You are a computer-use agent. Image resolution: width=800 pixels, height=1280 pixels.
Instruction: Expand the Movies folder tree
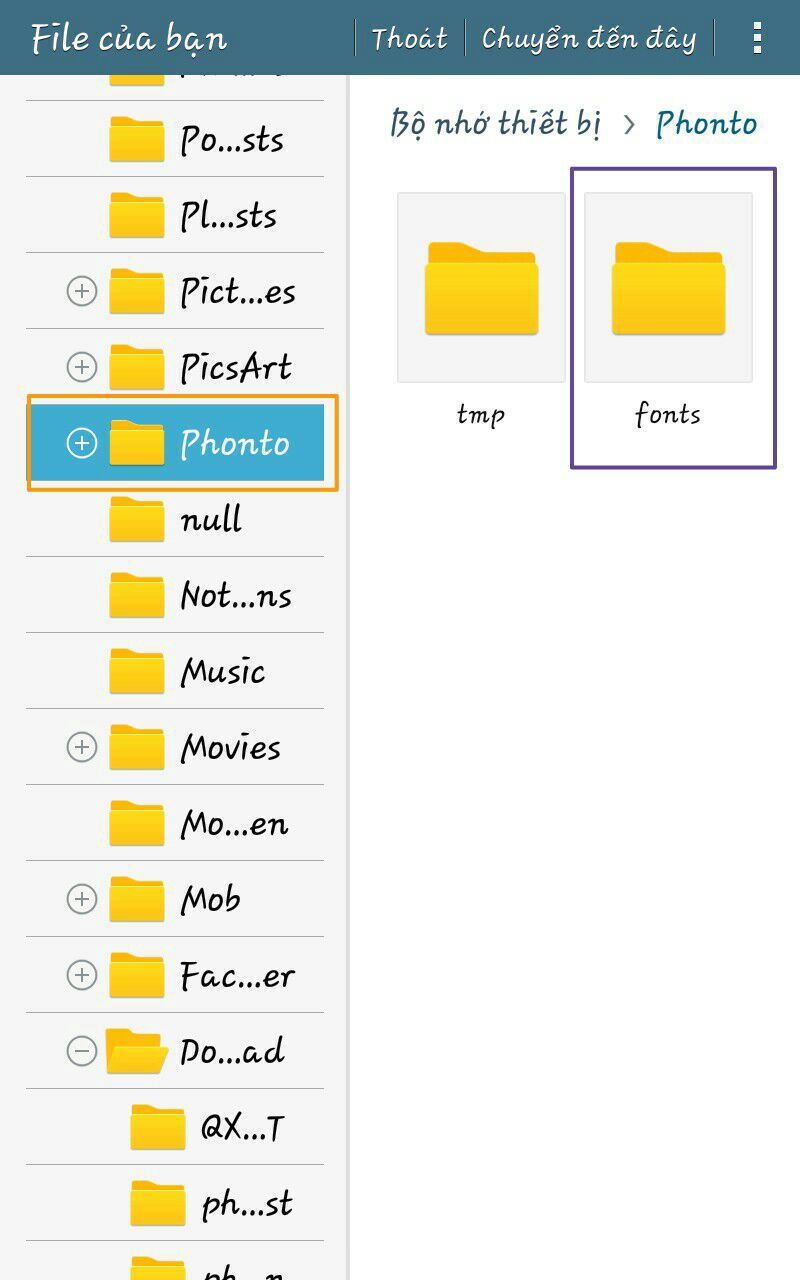tap(81, 747)
